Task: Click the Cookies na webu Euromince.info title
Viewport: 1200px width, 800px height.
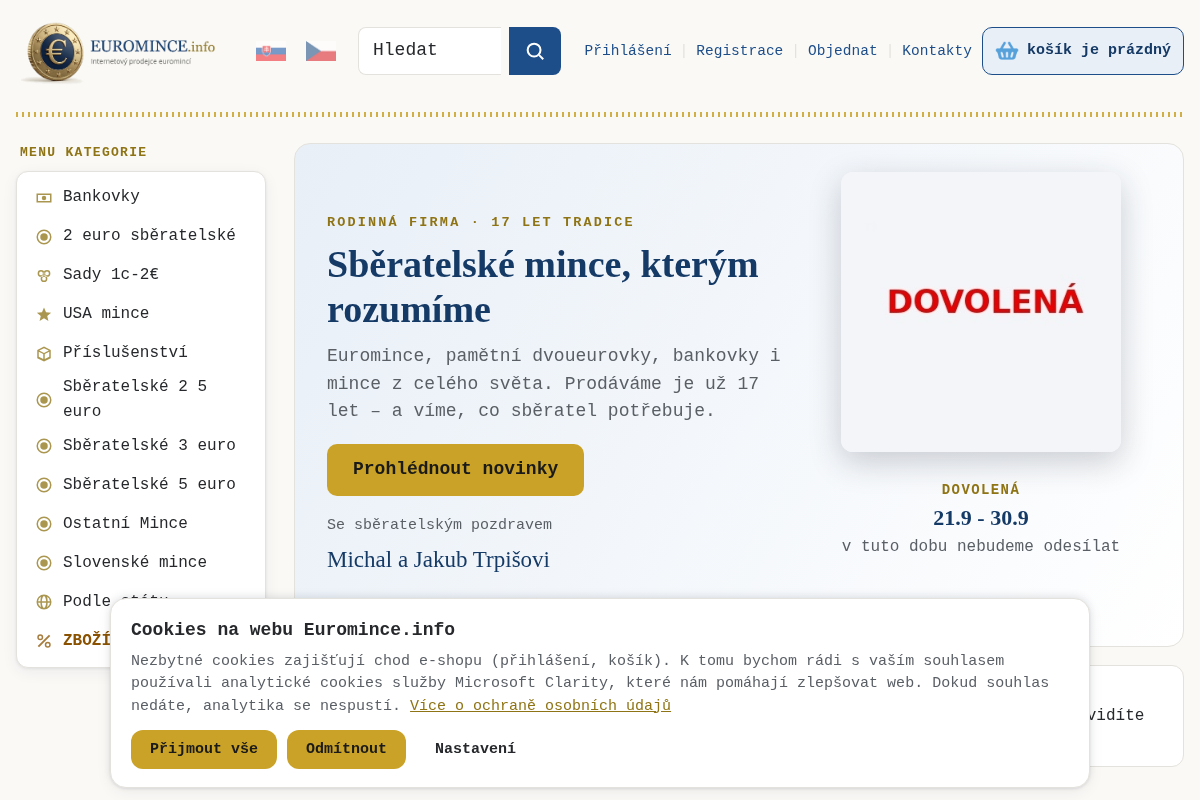Action: click(293, 630)
